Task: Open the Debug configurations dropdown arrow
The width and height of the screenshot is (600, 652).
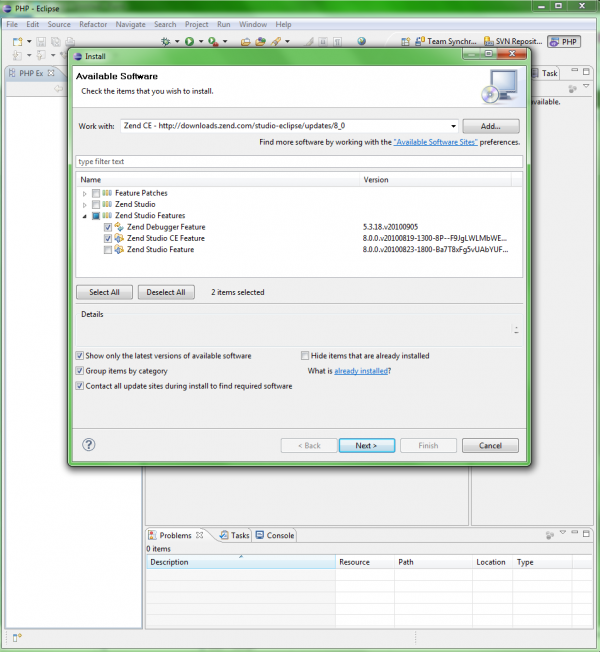Action: (x=177, y=41)
